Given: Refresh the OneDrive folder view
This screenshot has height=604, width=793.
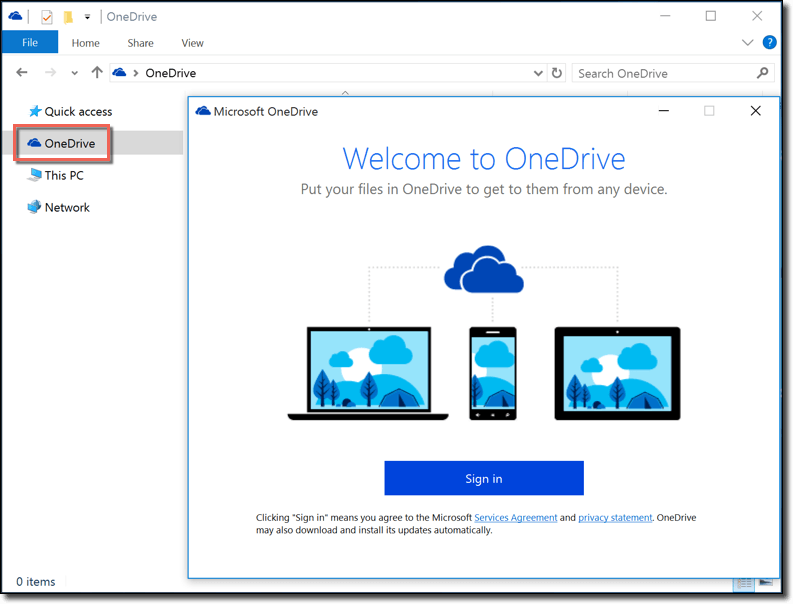Looking at the screenshot, I should [x=556, y=73].
